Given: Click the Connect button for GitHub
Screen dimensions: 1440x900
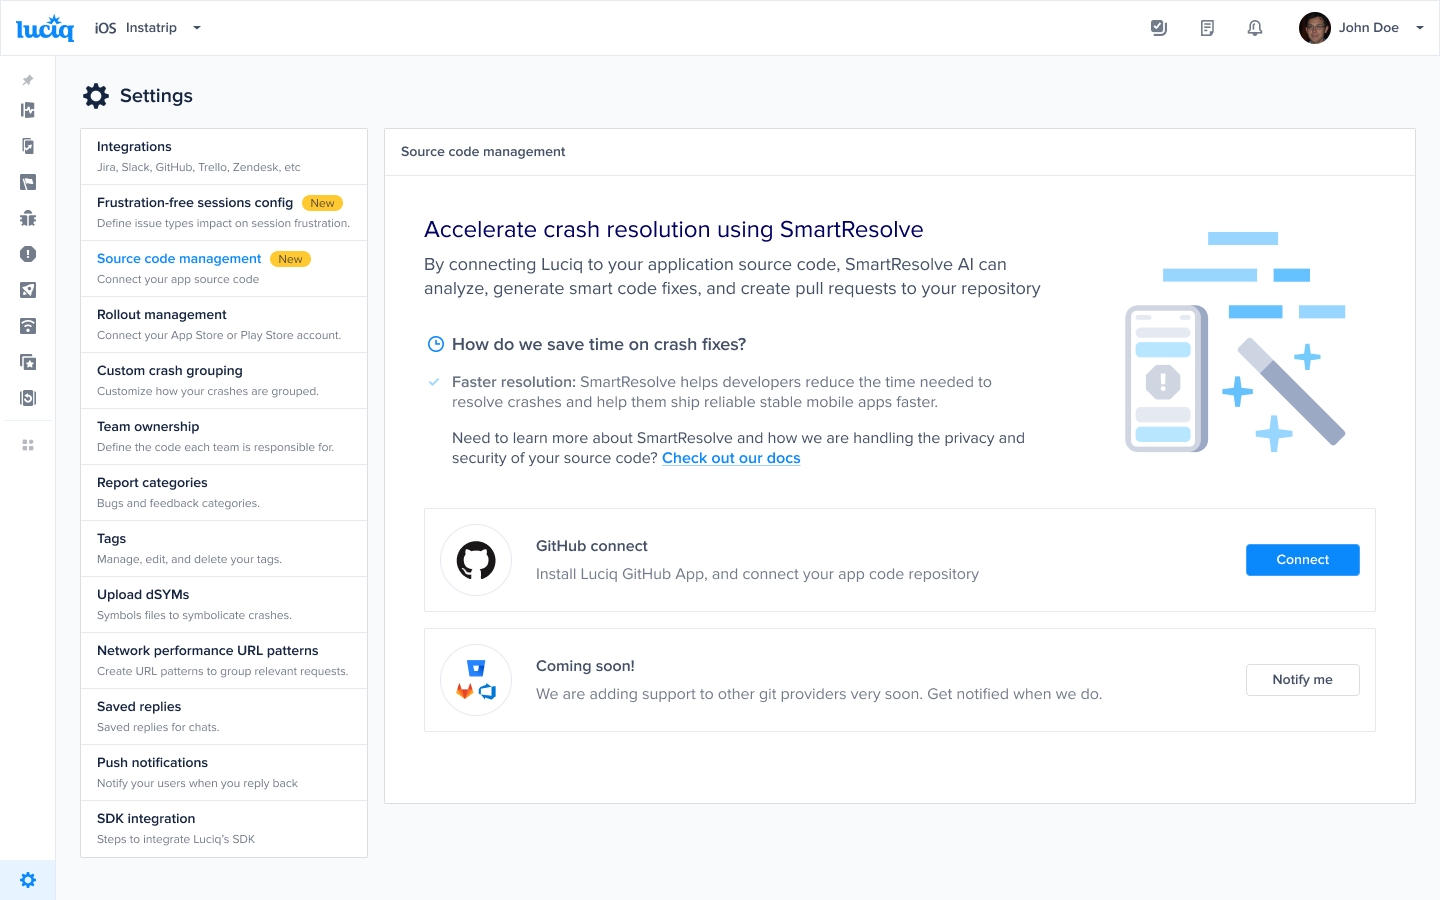Looking at the screenshot, I should (1302, 560).
